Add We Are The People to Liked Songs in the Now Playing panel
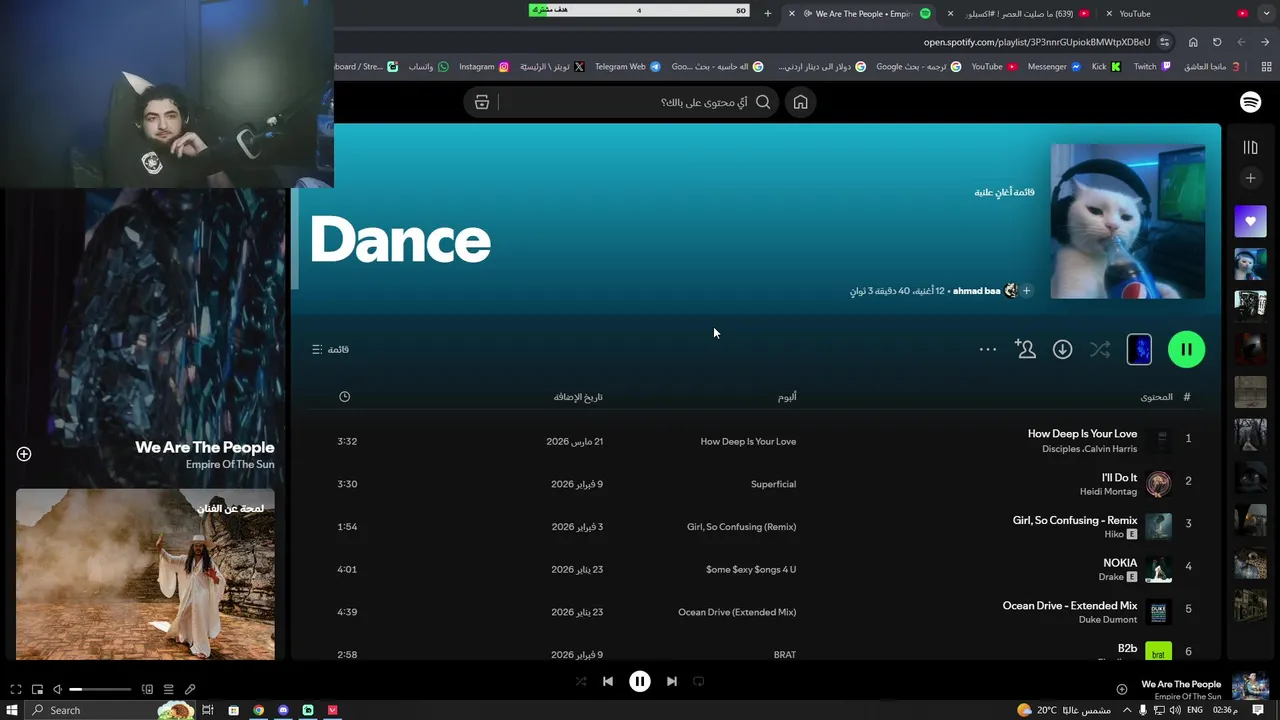Screen dimensions: 1280x720 24,454
